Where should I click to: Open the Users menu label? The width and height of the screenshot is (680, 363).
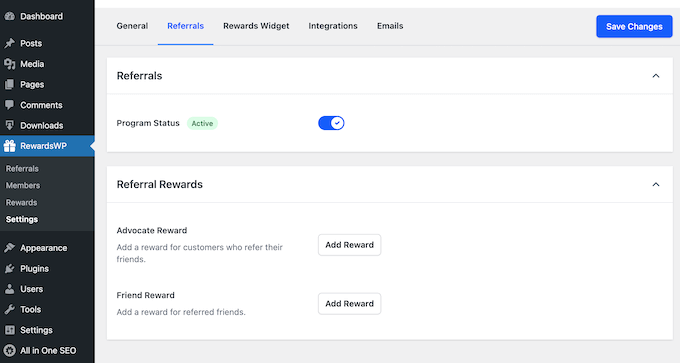point(32,289)
